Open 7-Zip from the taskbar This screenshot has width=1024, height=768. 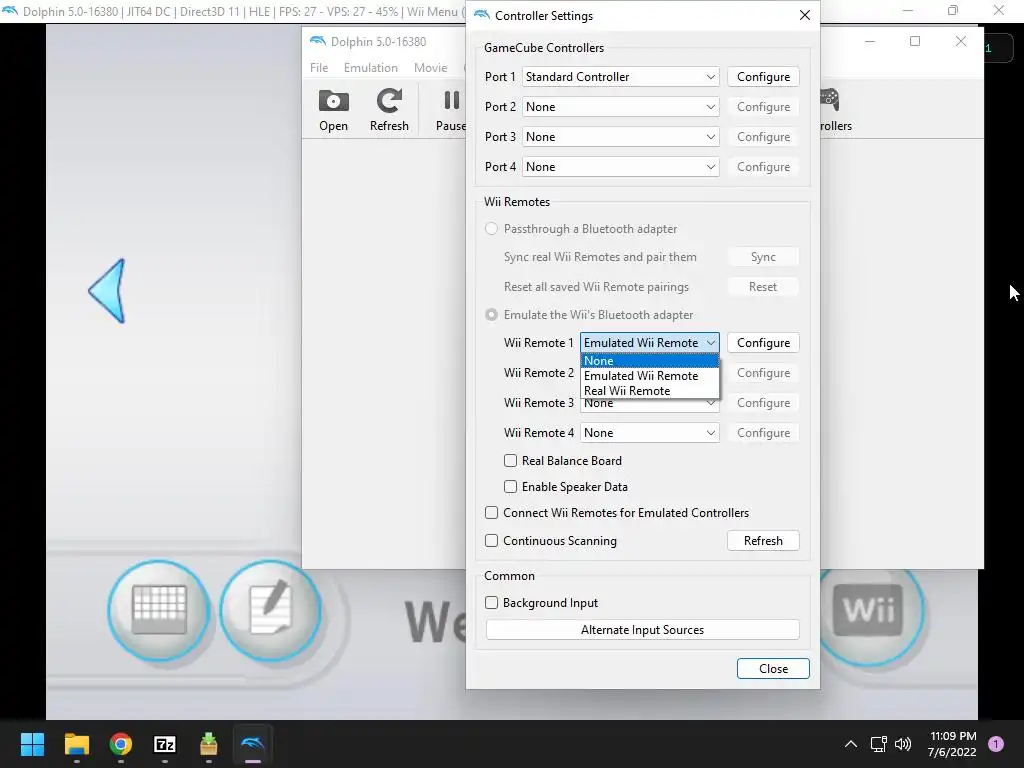pyautogui.click(x=165, y=744)
